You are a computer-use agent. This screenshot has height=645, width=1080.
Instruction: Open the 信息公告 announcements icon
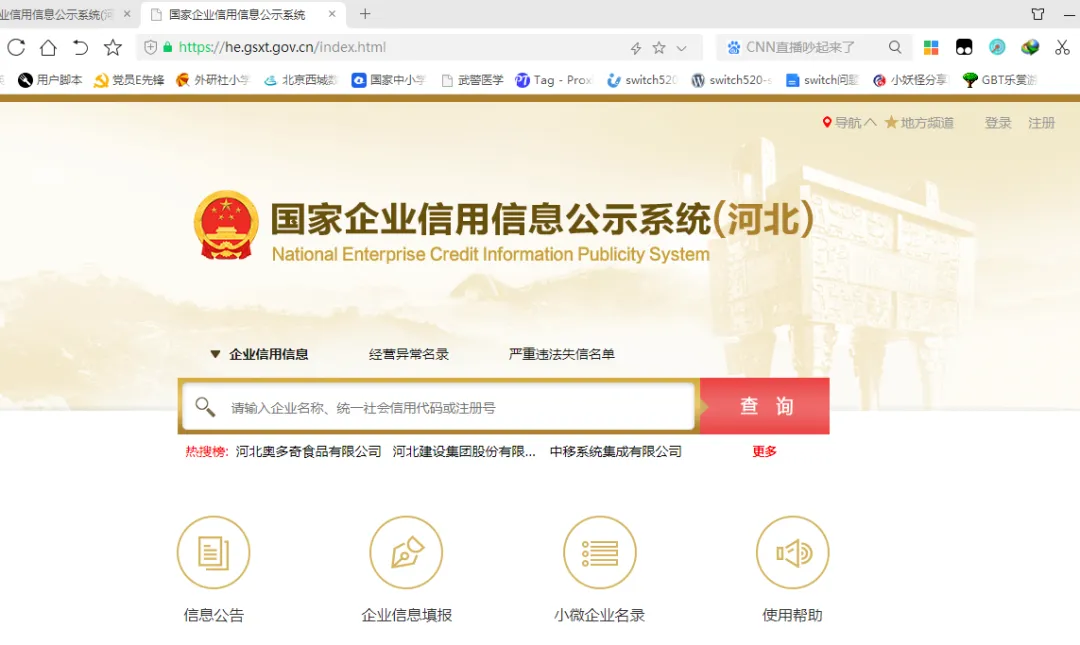214,552
